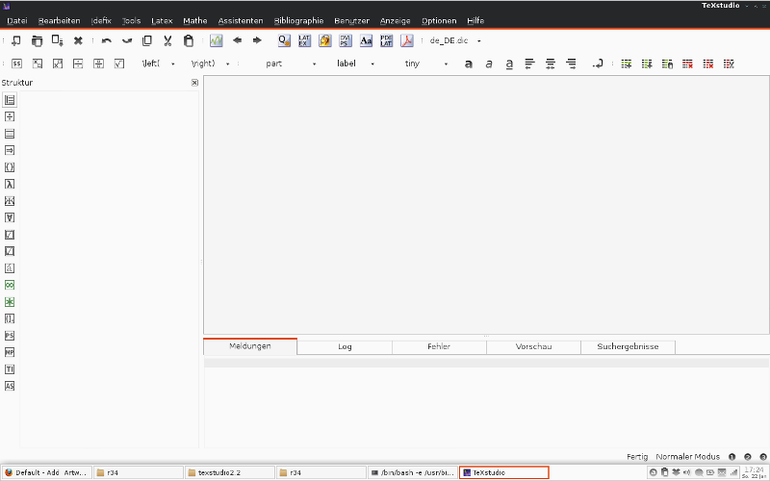Switch side panel to arrow symbols
The height and width of the screenshot is (481, 770).
point(9,150)
